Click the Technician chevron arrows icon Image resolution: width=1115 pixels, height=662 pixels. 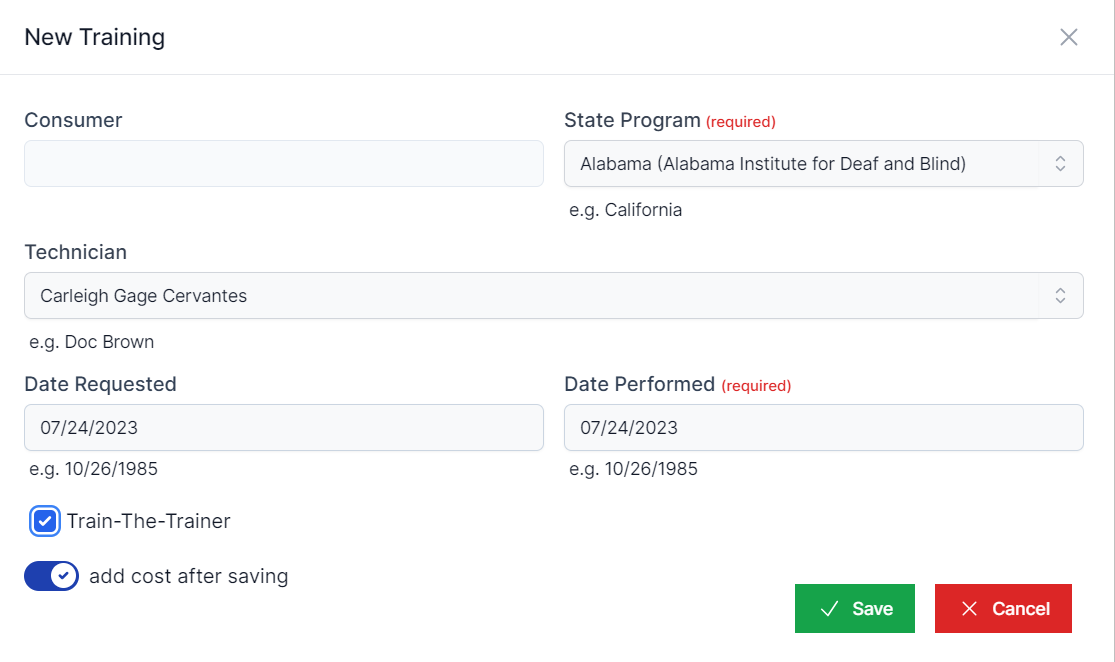(1061, 296)
